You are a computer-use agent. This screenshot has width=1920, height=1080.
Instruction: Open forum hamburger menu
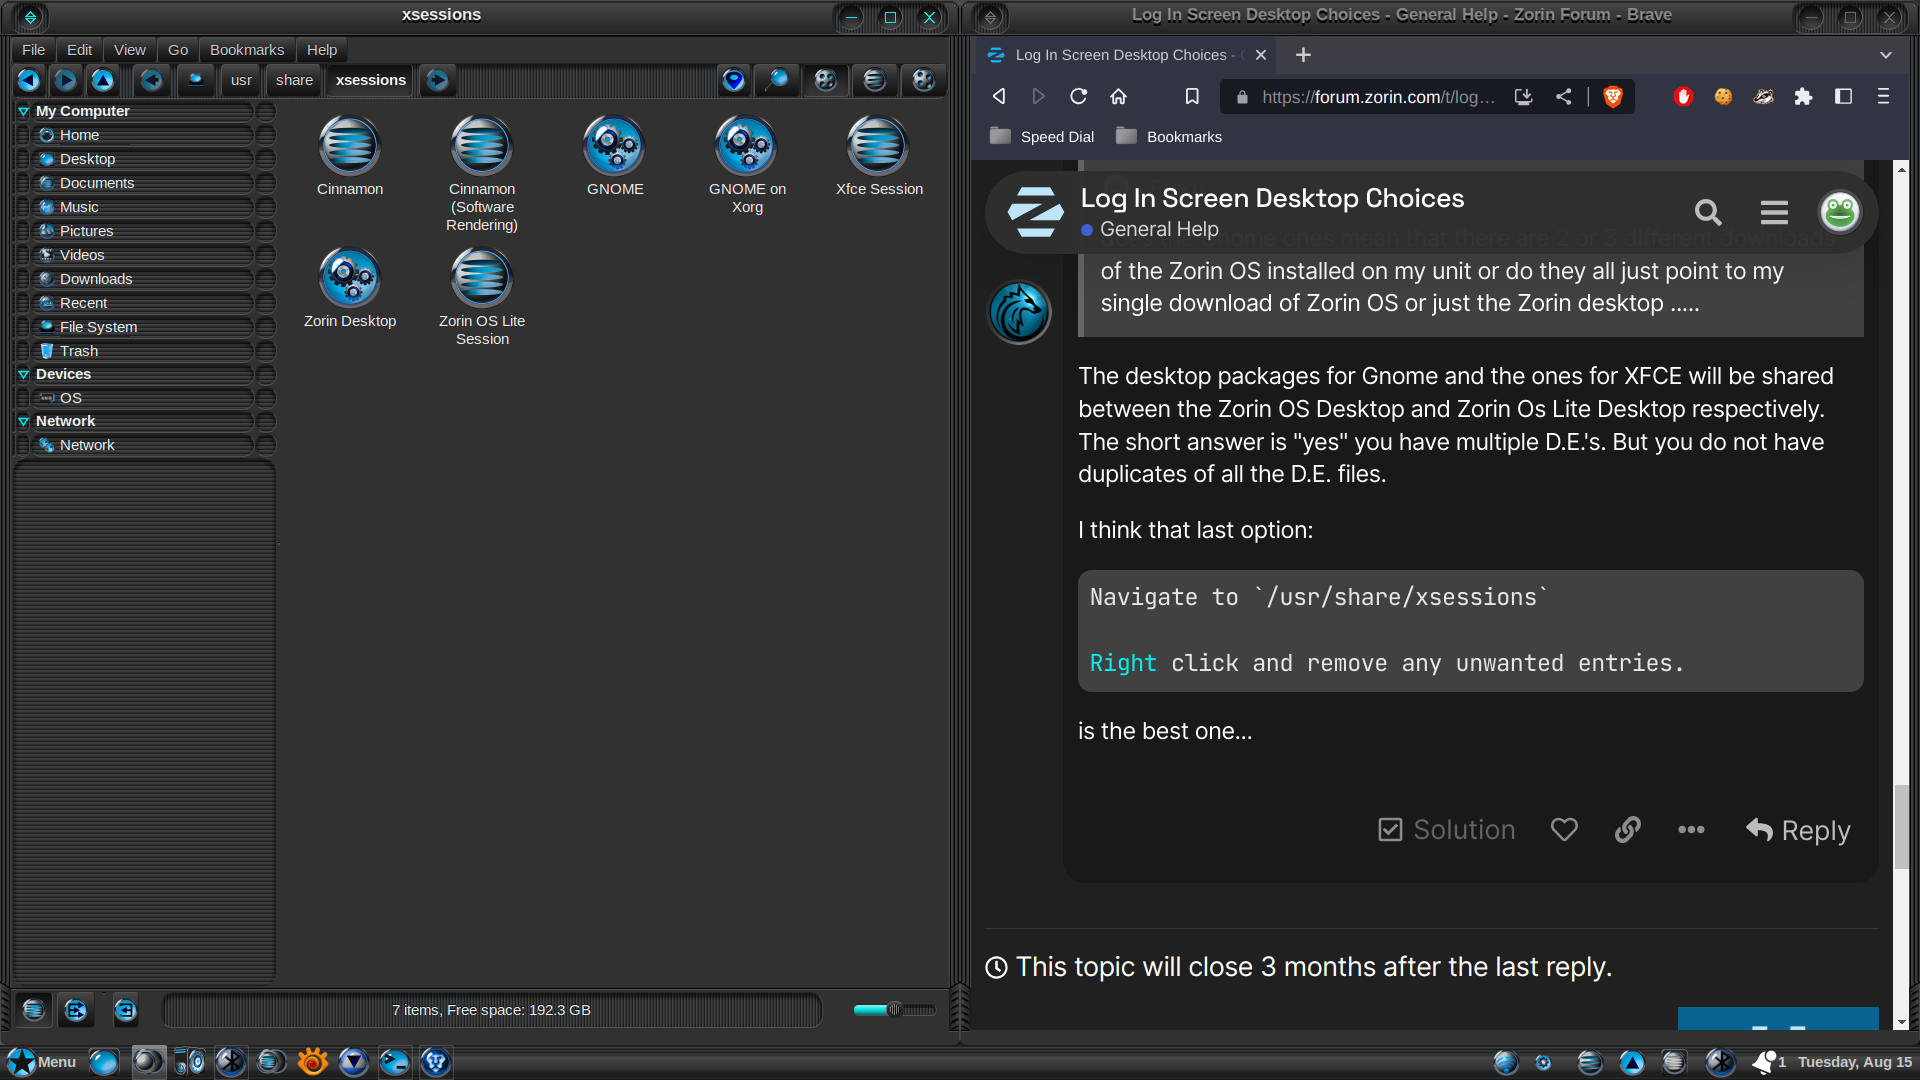pos(1774,212)
